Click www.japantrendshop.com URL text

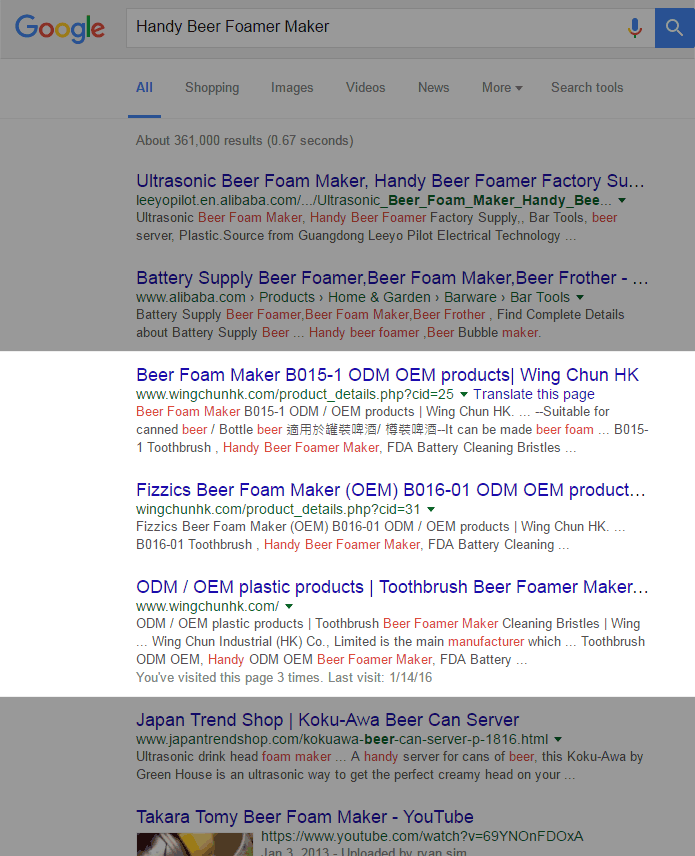click(x=342, y=740)
